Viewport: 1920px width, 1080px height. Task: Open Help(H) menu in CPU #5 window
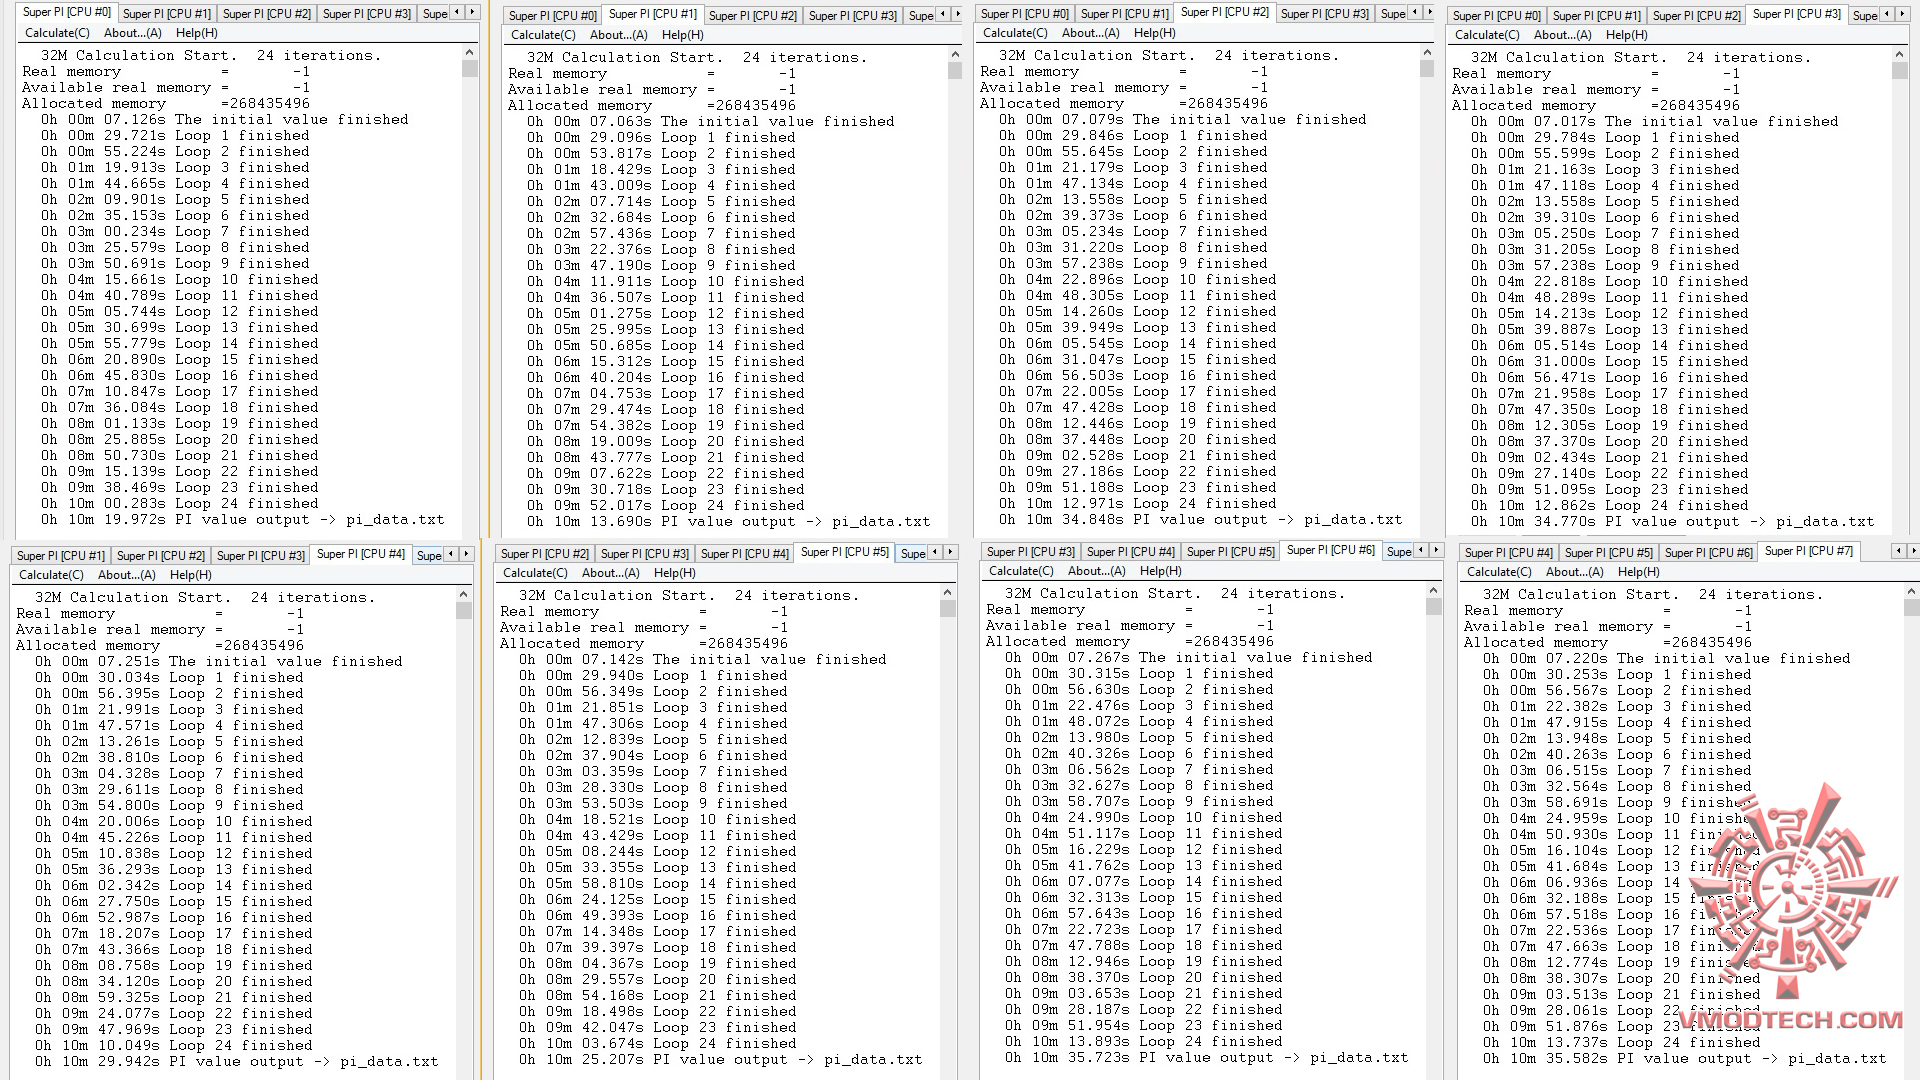tap(675, 573)
